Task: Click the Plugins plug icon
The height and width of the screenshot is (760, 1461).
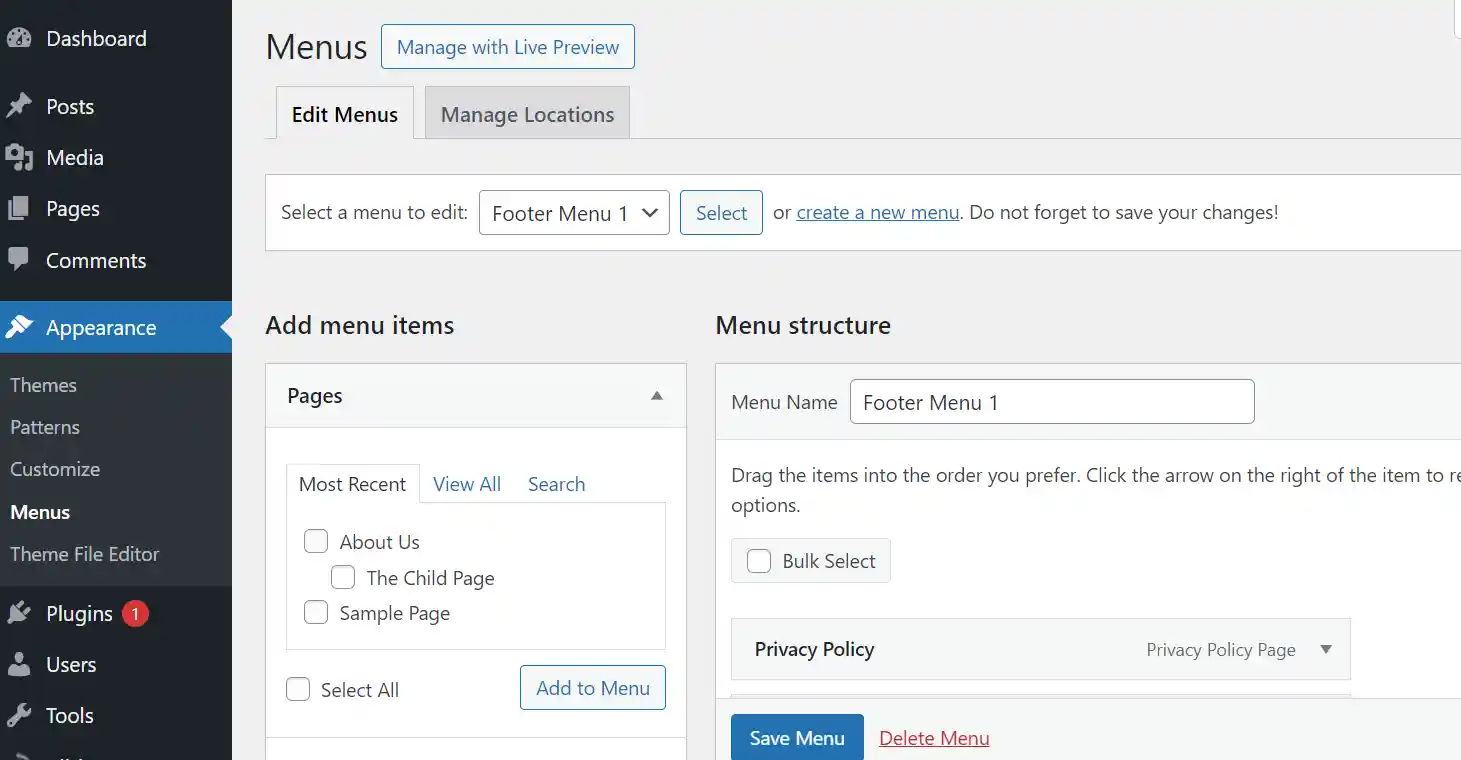Action: (19, 614)
